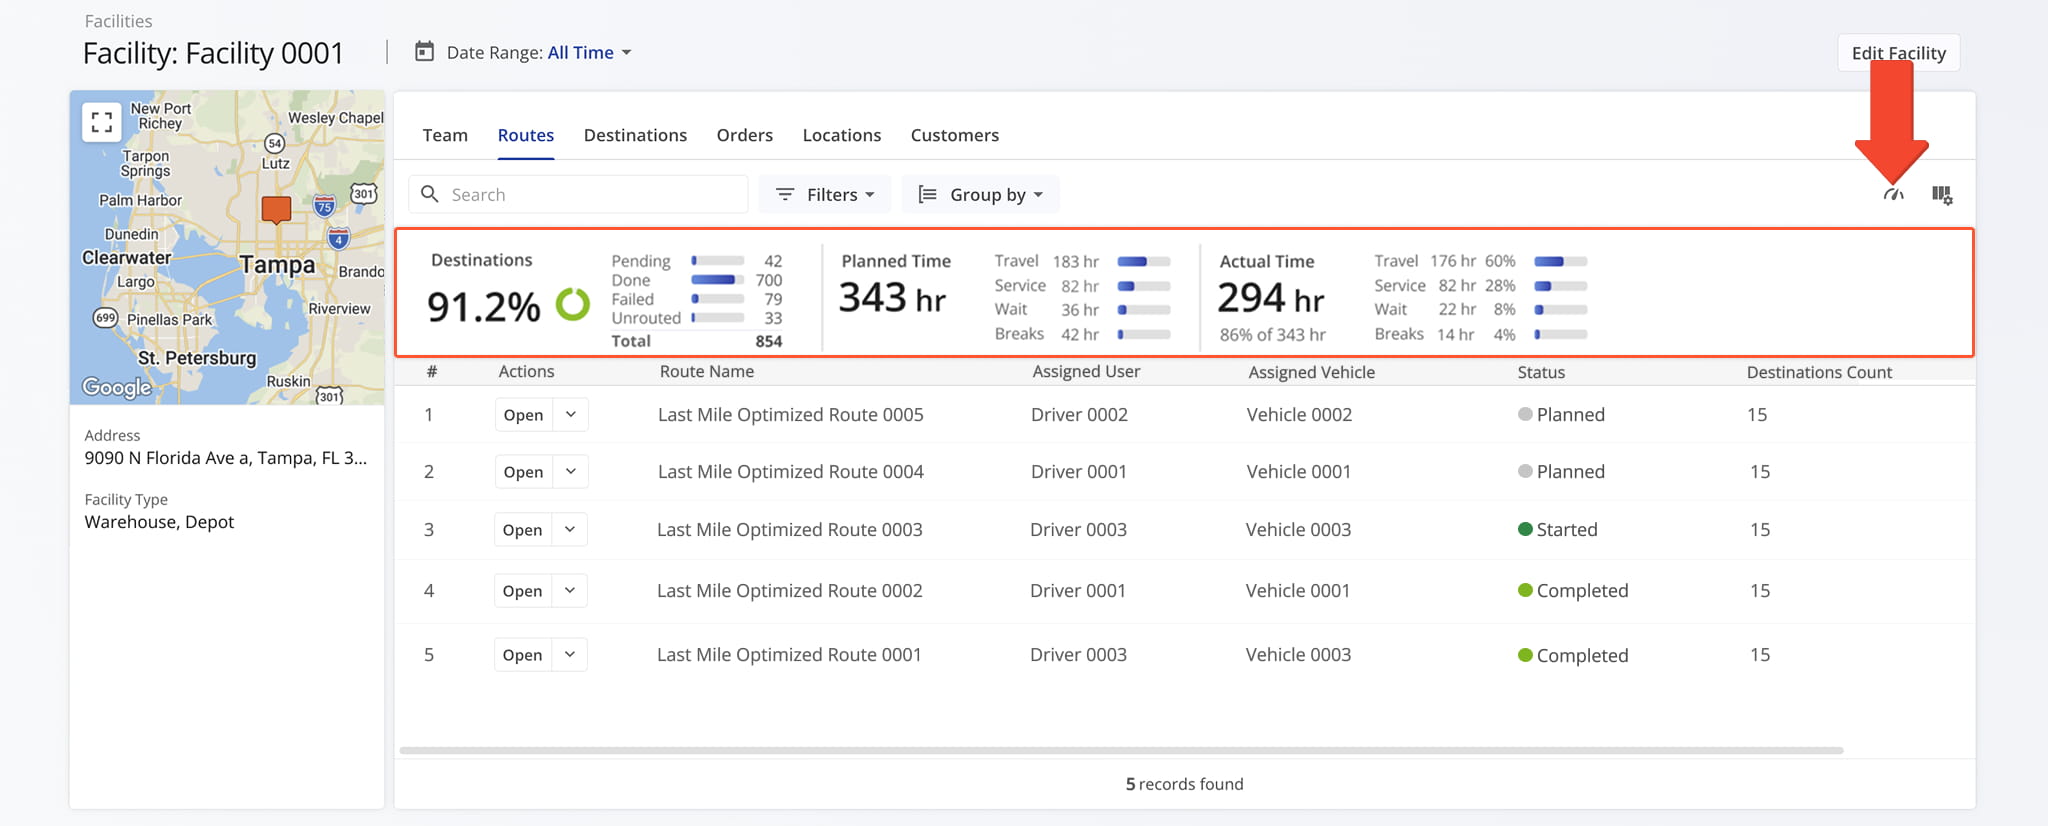The width and height of the screenshot is (2048, 826).
Task: Open the column settings icon
Action: (x=1942, y=195)
